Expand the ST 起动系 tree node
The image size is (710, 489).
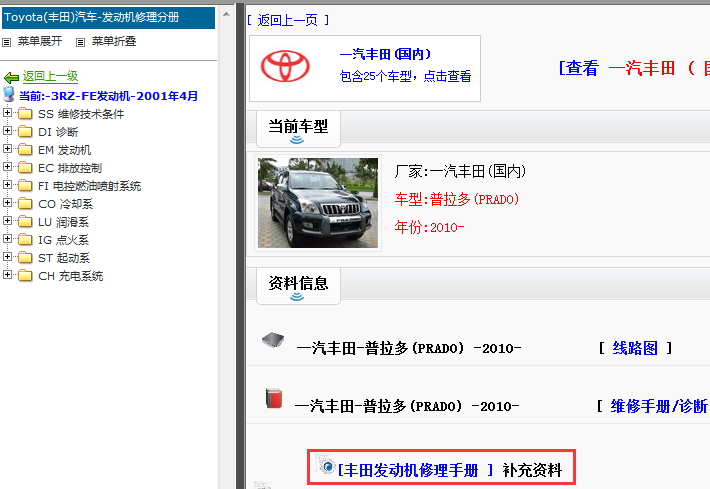7,257
